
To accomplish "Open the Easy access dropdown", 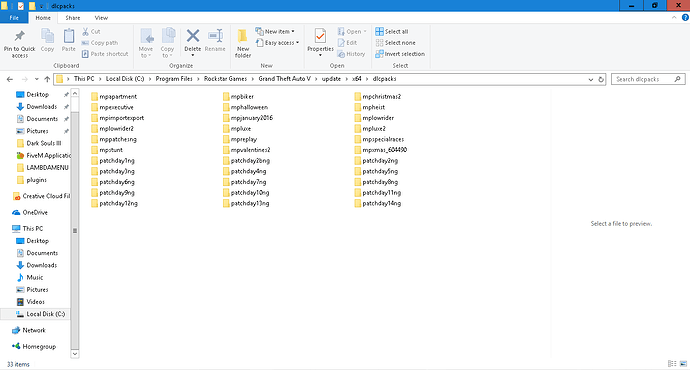I will tap(277, 43).
